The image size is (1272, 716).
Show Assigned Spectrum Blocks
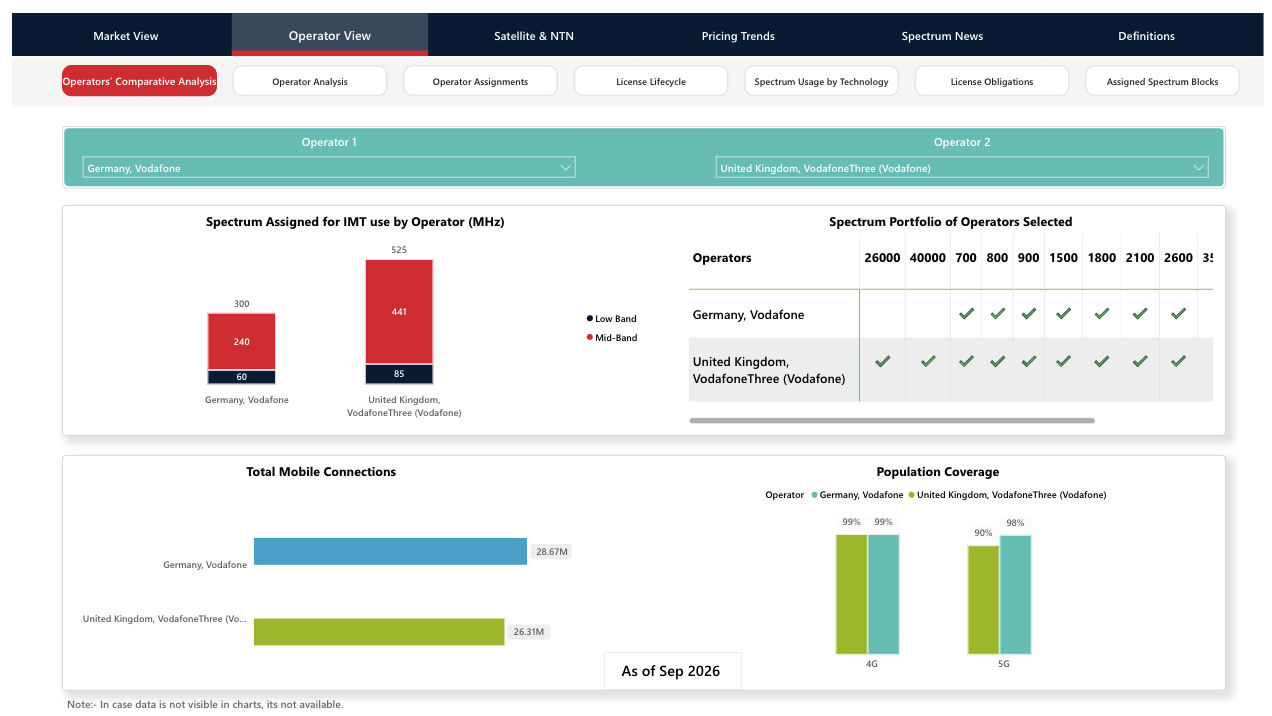(1162, 81)
